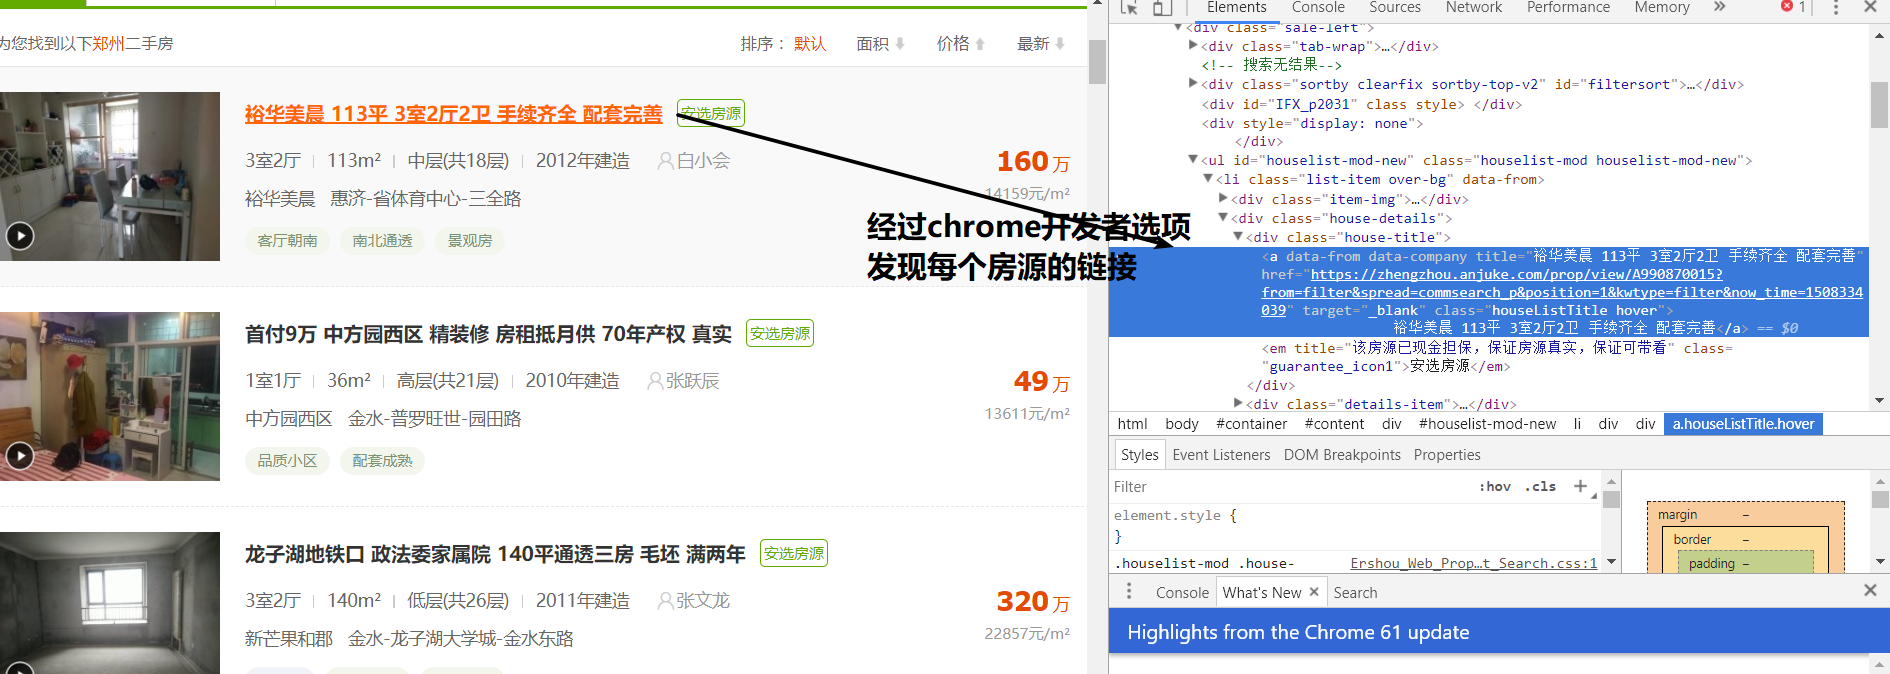Select the inspect element cursor icon

1129,7
